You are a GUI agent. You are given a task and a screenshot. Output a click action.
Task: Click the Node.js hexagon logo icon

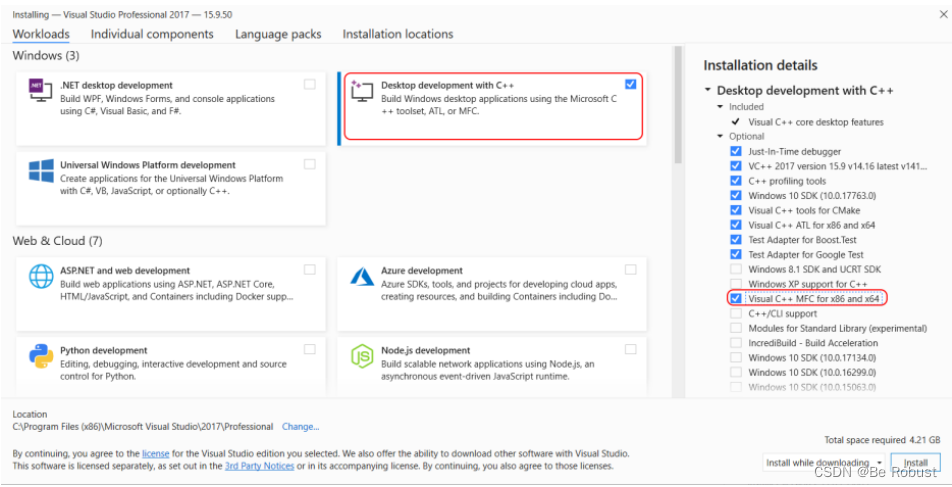click(x=362, y=356)
